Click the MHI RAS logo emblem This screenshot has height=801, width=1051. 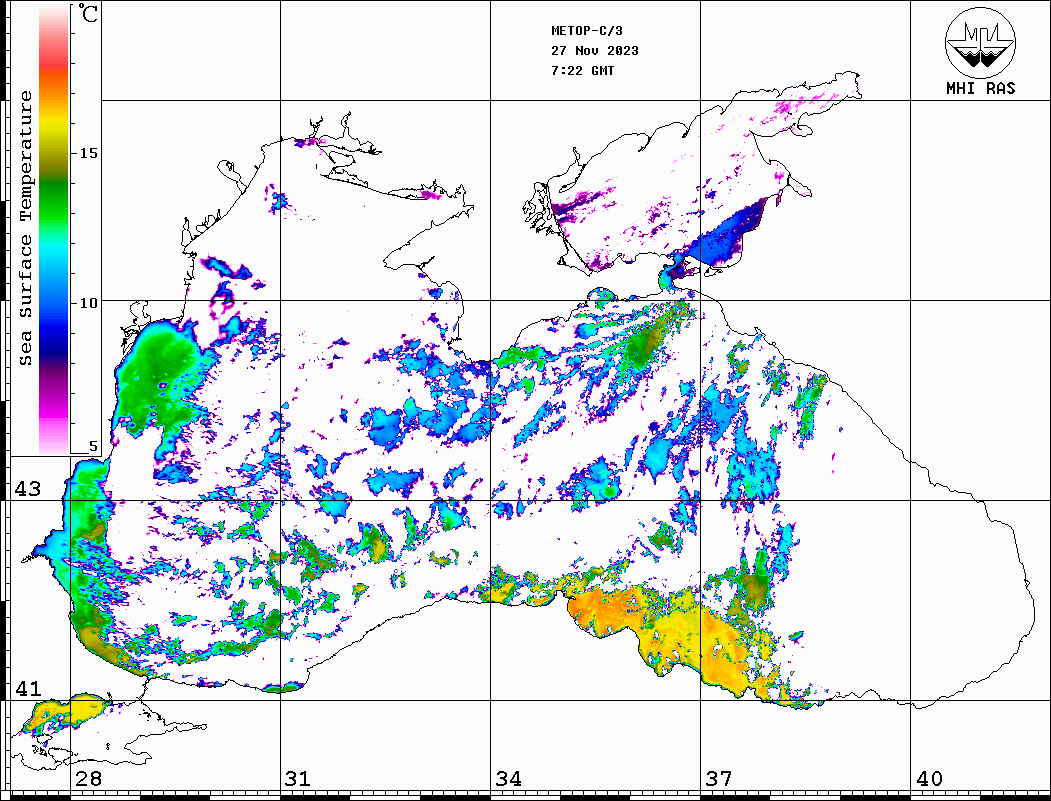[x=980, y=42]
